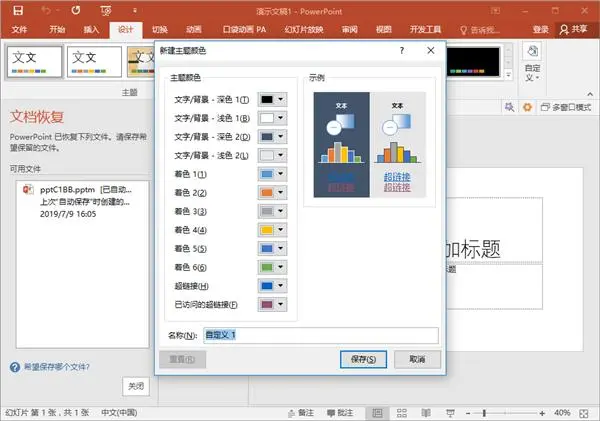Switch to the View (视图) tab
The image size is (600, 421).
coord(383,29)
